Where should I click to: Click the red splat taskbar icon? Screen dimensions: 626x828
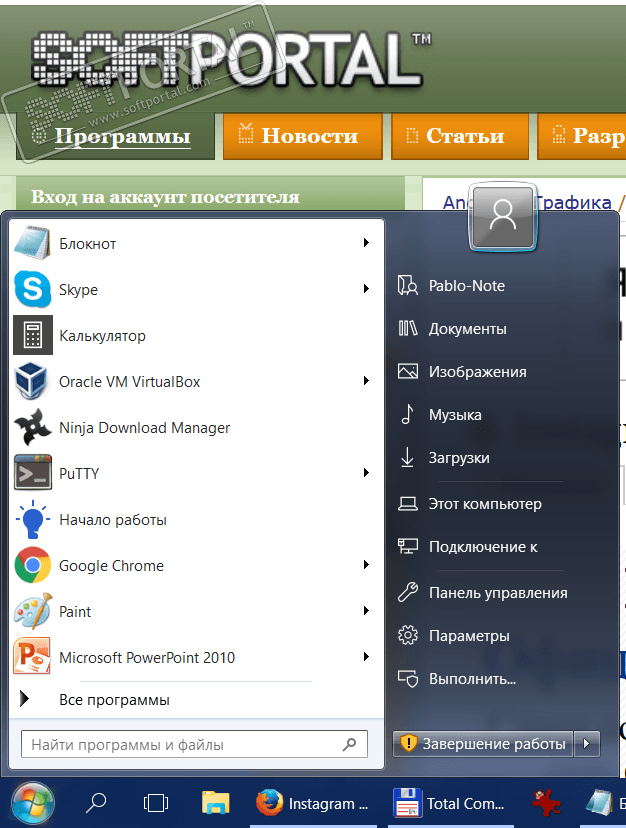coord(546,803)
